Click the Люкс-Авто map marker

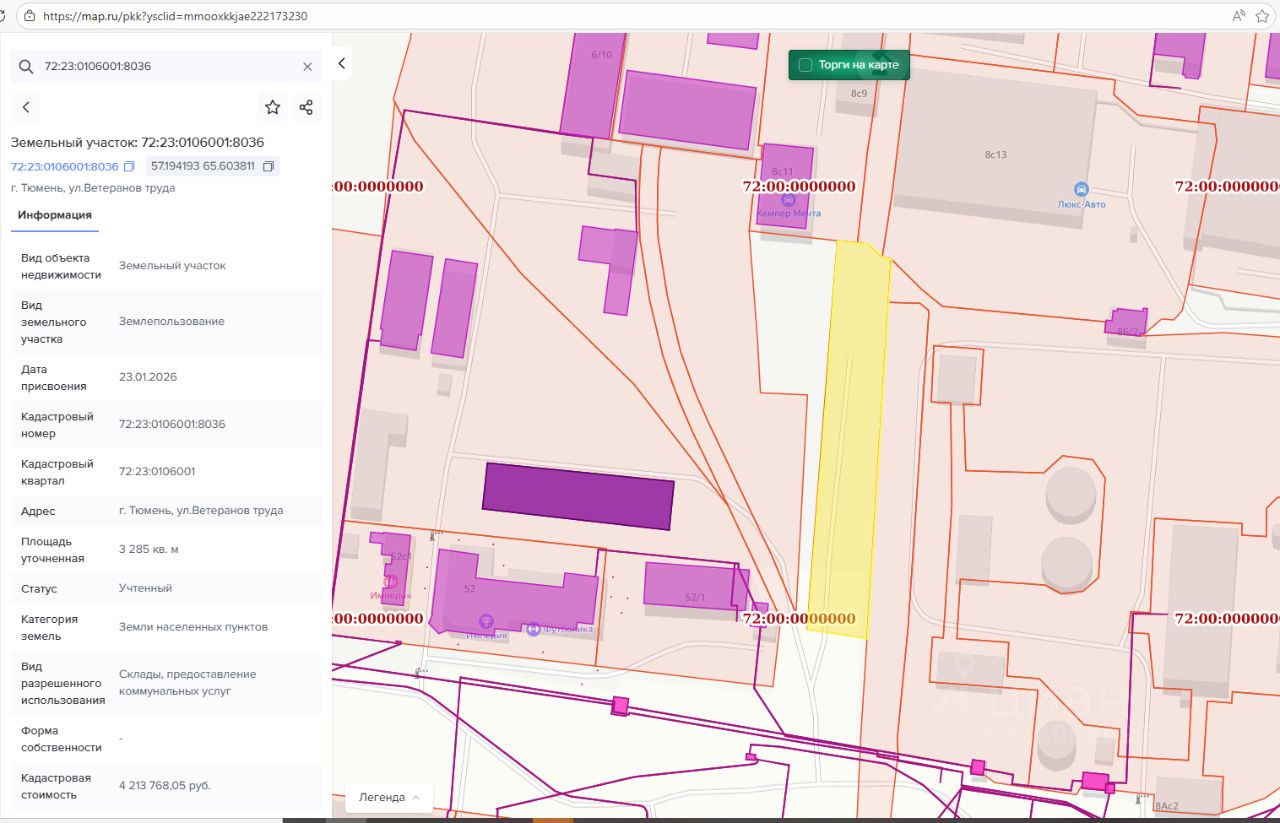point(1081,189)
